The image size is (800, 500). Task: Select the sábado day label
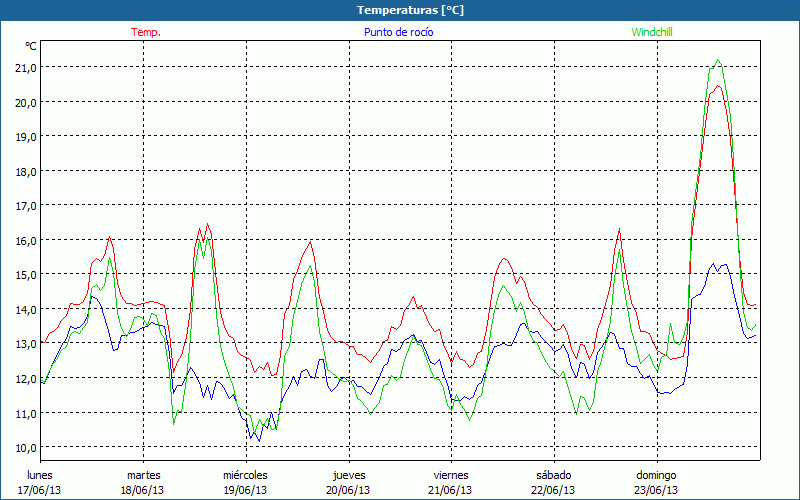click(553, 475)
